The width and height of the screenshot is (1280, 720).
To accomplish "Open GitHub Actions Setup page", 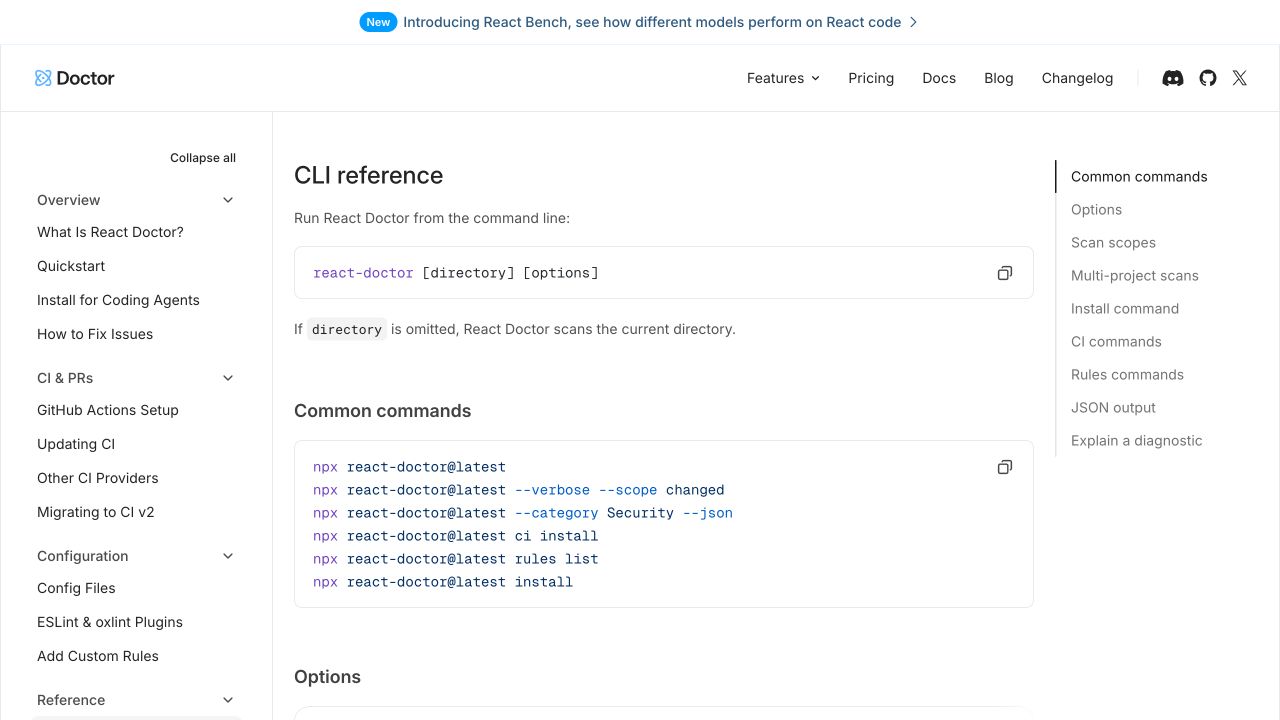I will point(108,410).
